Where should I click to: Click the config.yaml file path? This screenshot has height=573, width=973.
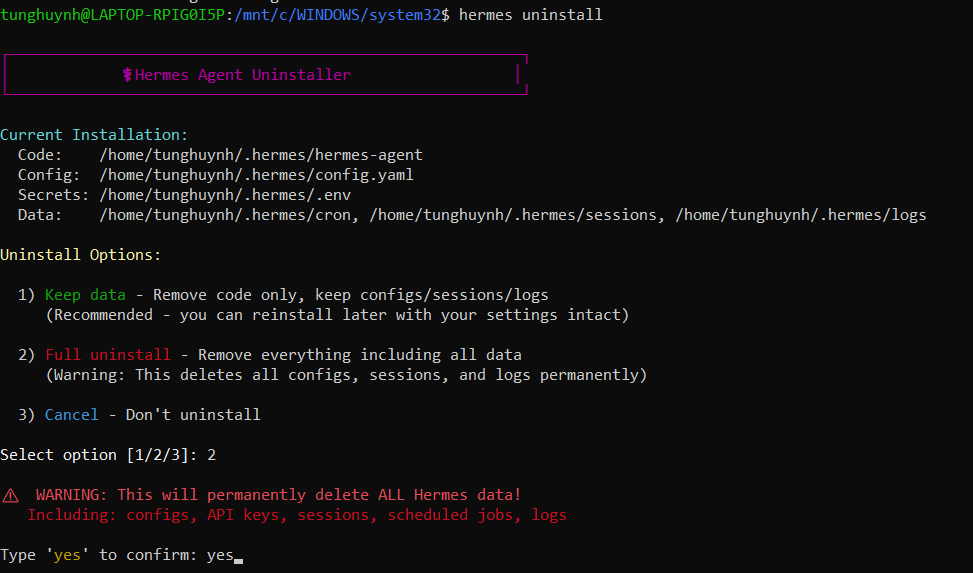pos(256,175)
